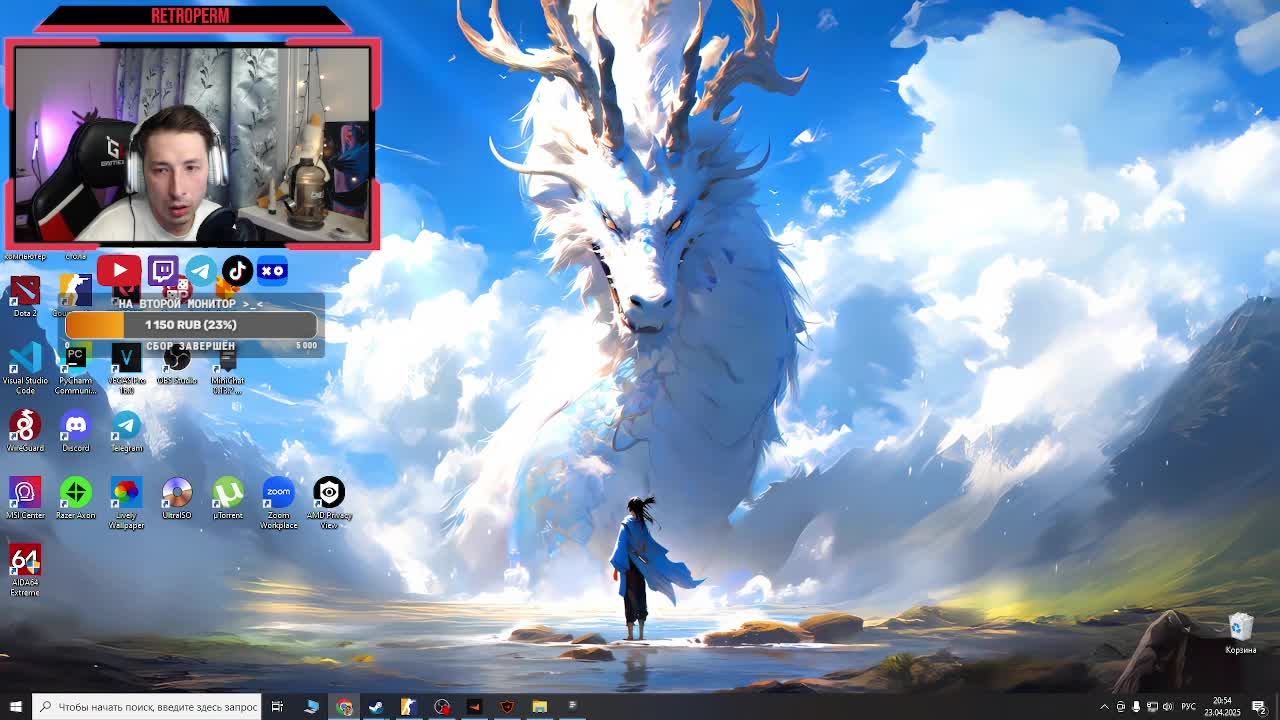Select the VEGAS Pro desktop icon
Viewport: 1280px width, 720px height.
pos(126,368)
